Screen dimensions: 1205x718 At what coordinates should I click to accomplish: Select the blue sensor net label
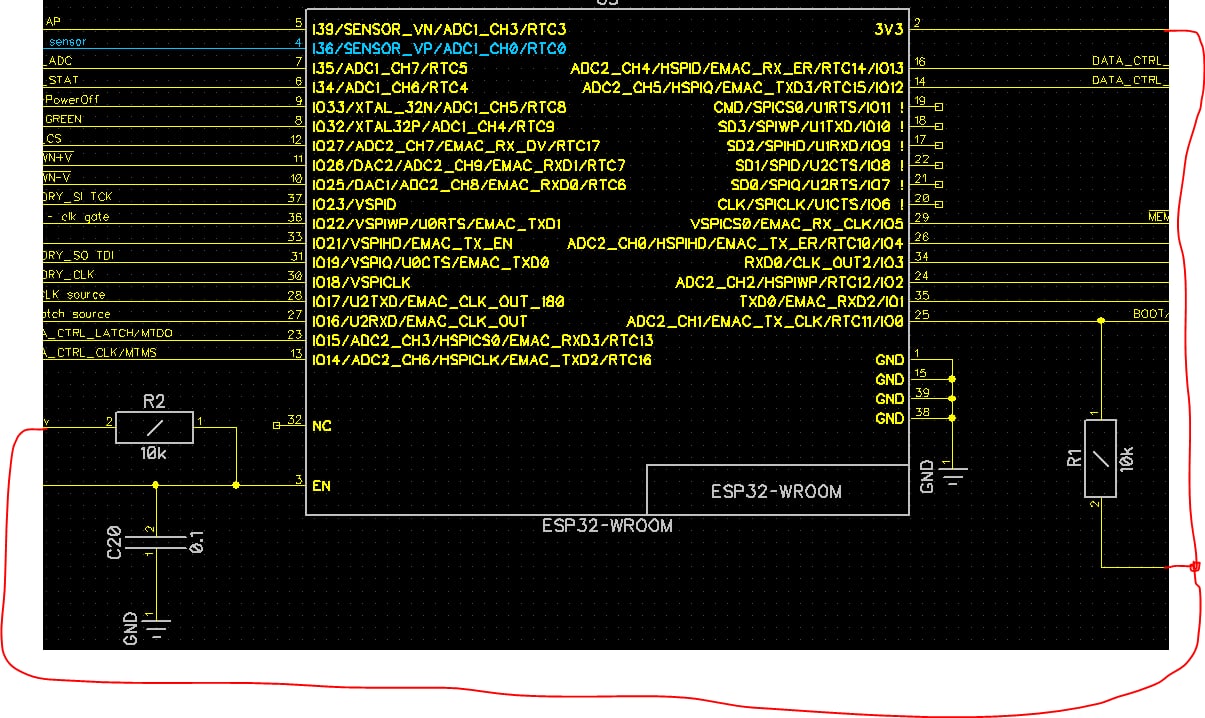pyautogui.click(x=67, y=41)
